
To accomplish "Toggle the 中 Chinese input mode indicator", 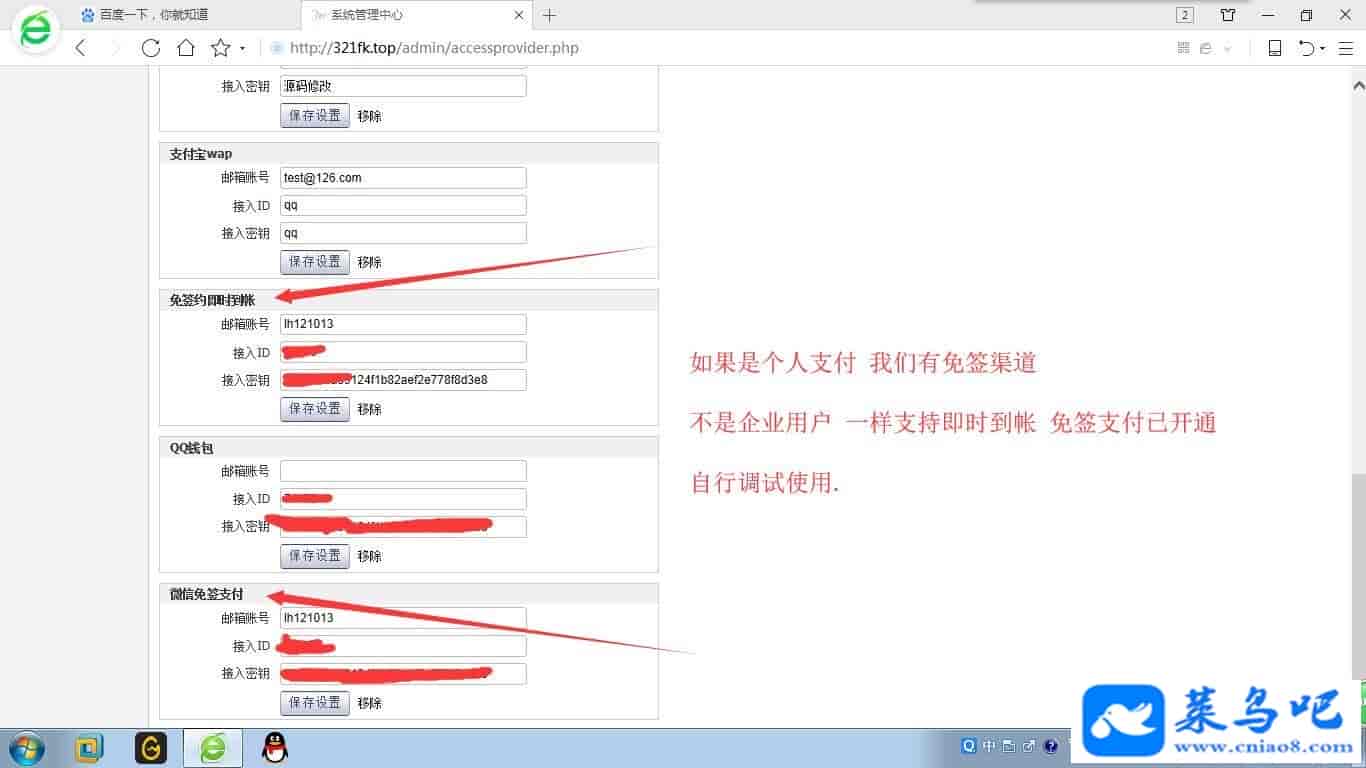I will tap(989, 746).
